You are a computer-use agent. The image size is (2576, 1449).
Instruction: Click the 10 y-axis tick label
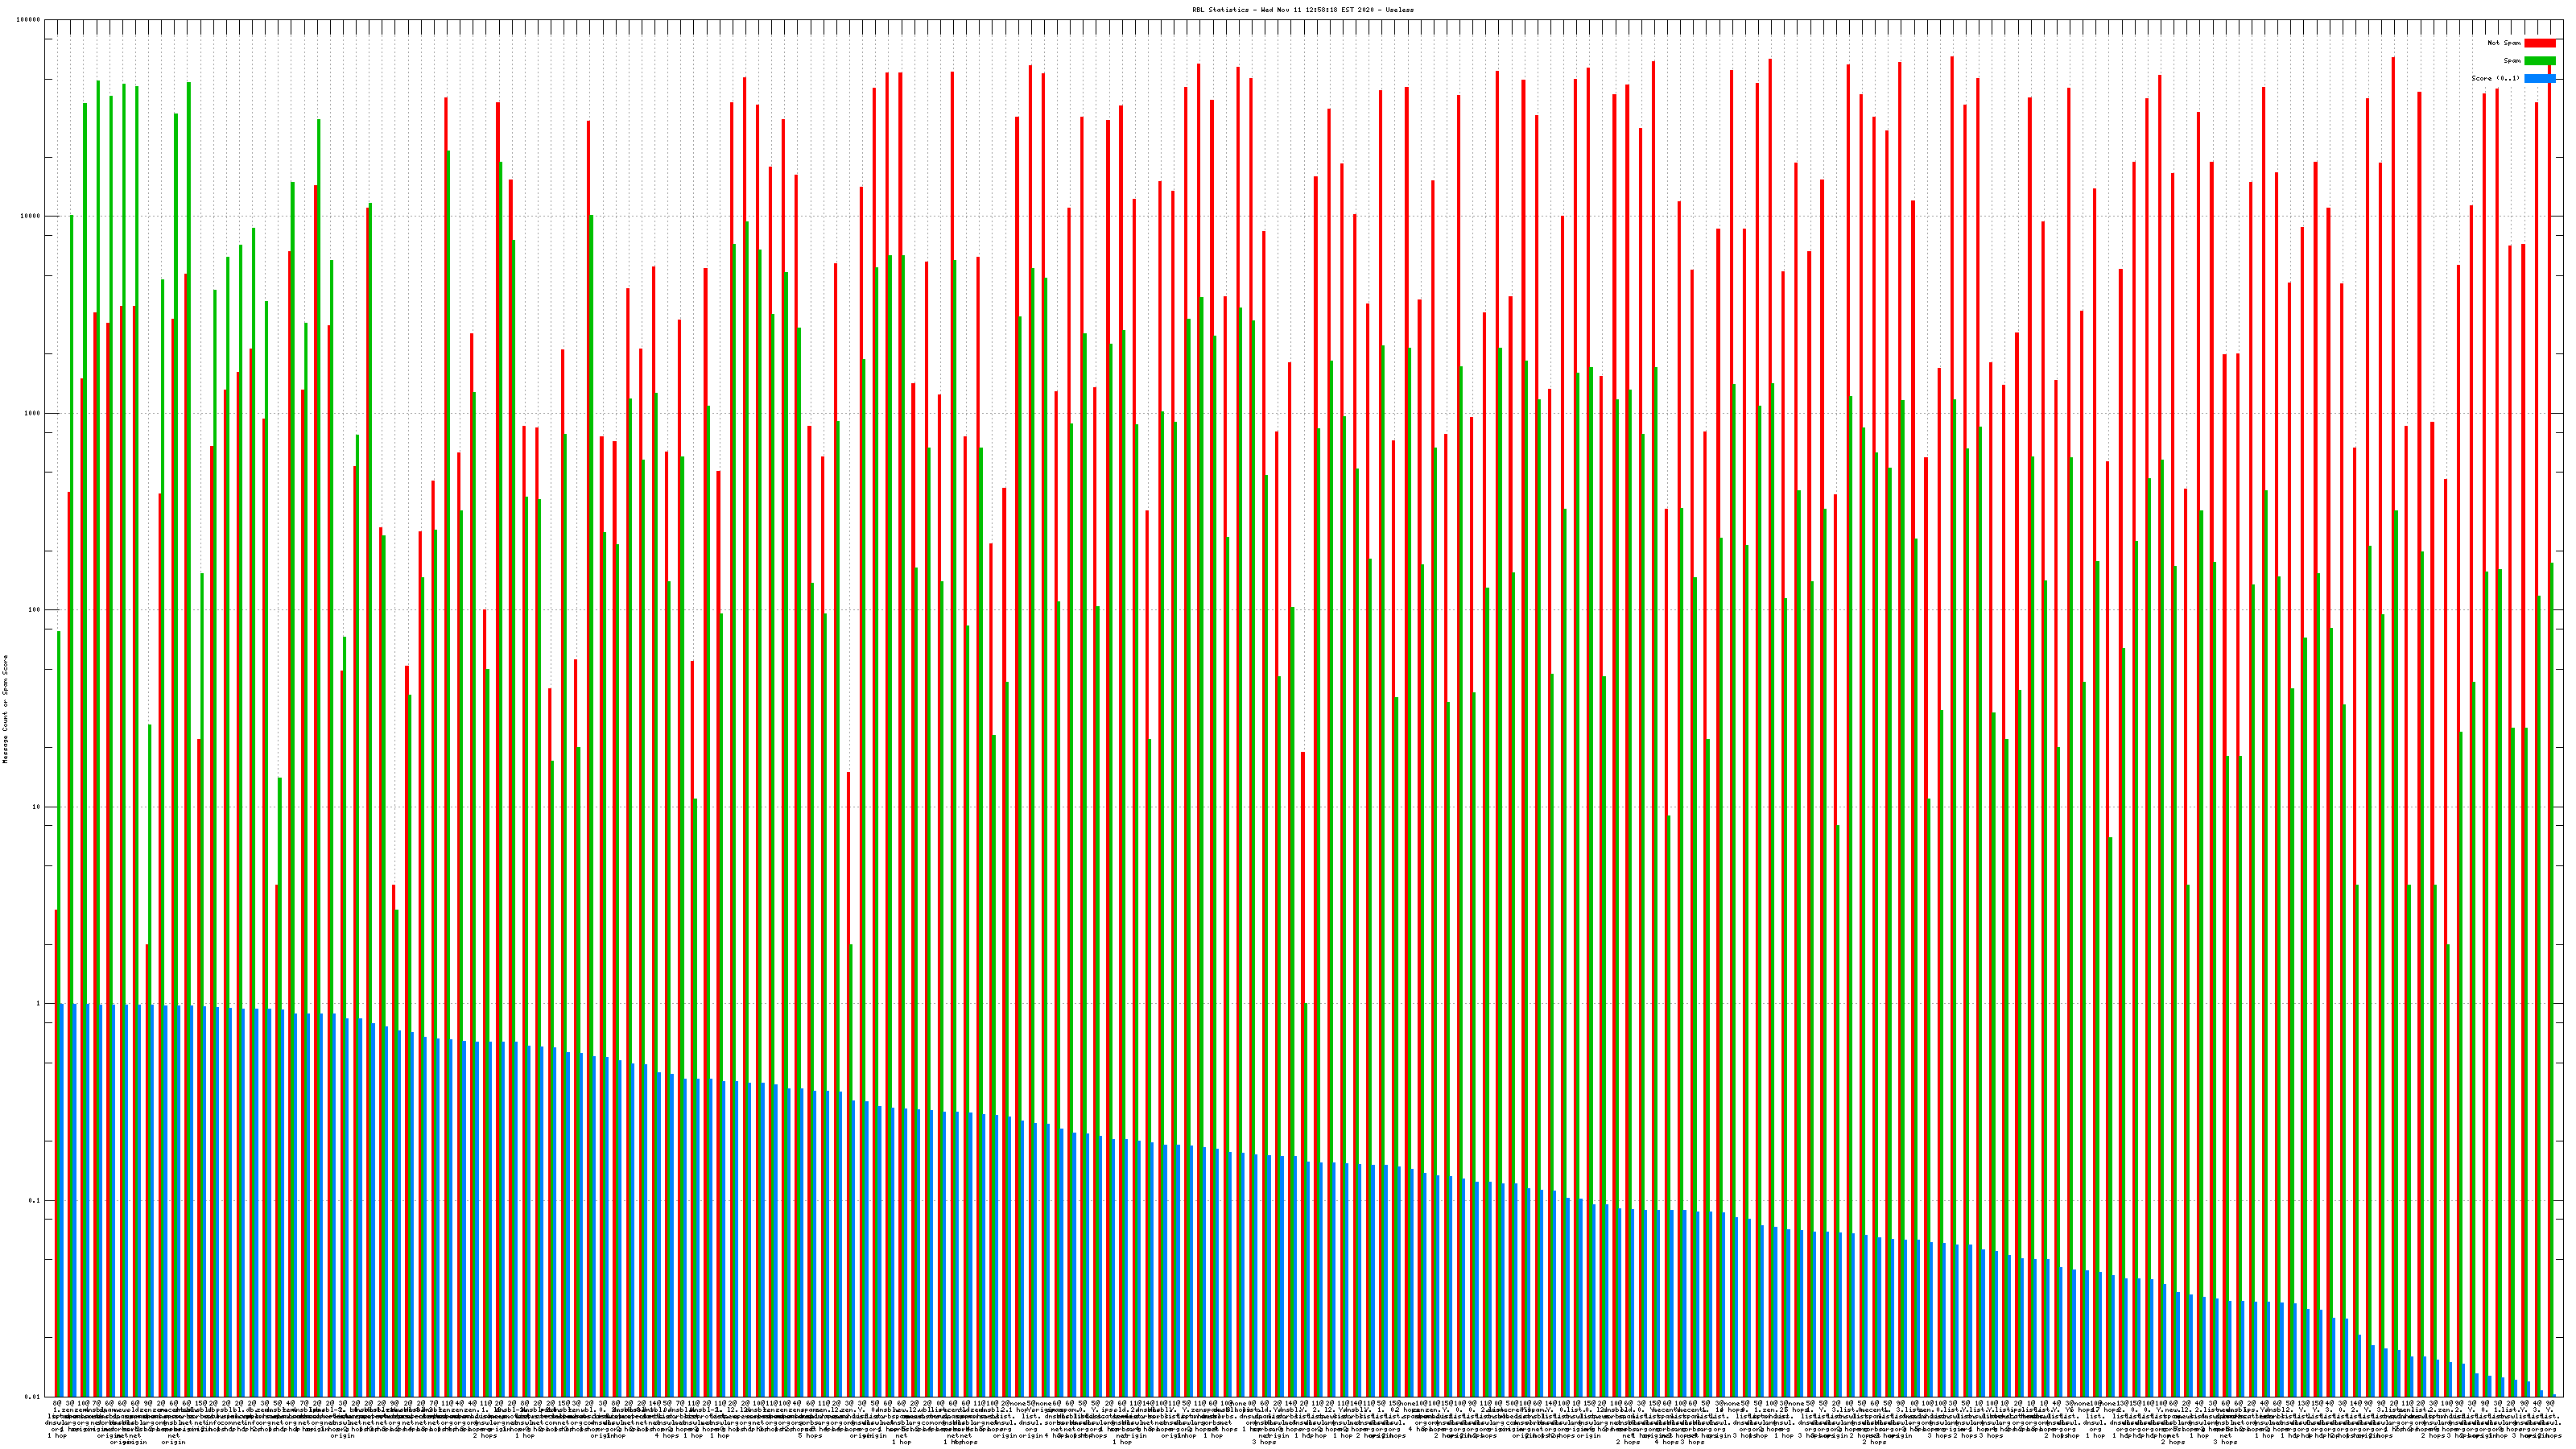[37, 807]
